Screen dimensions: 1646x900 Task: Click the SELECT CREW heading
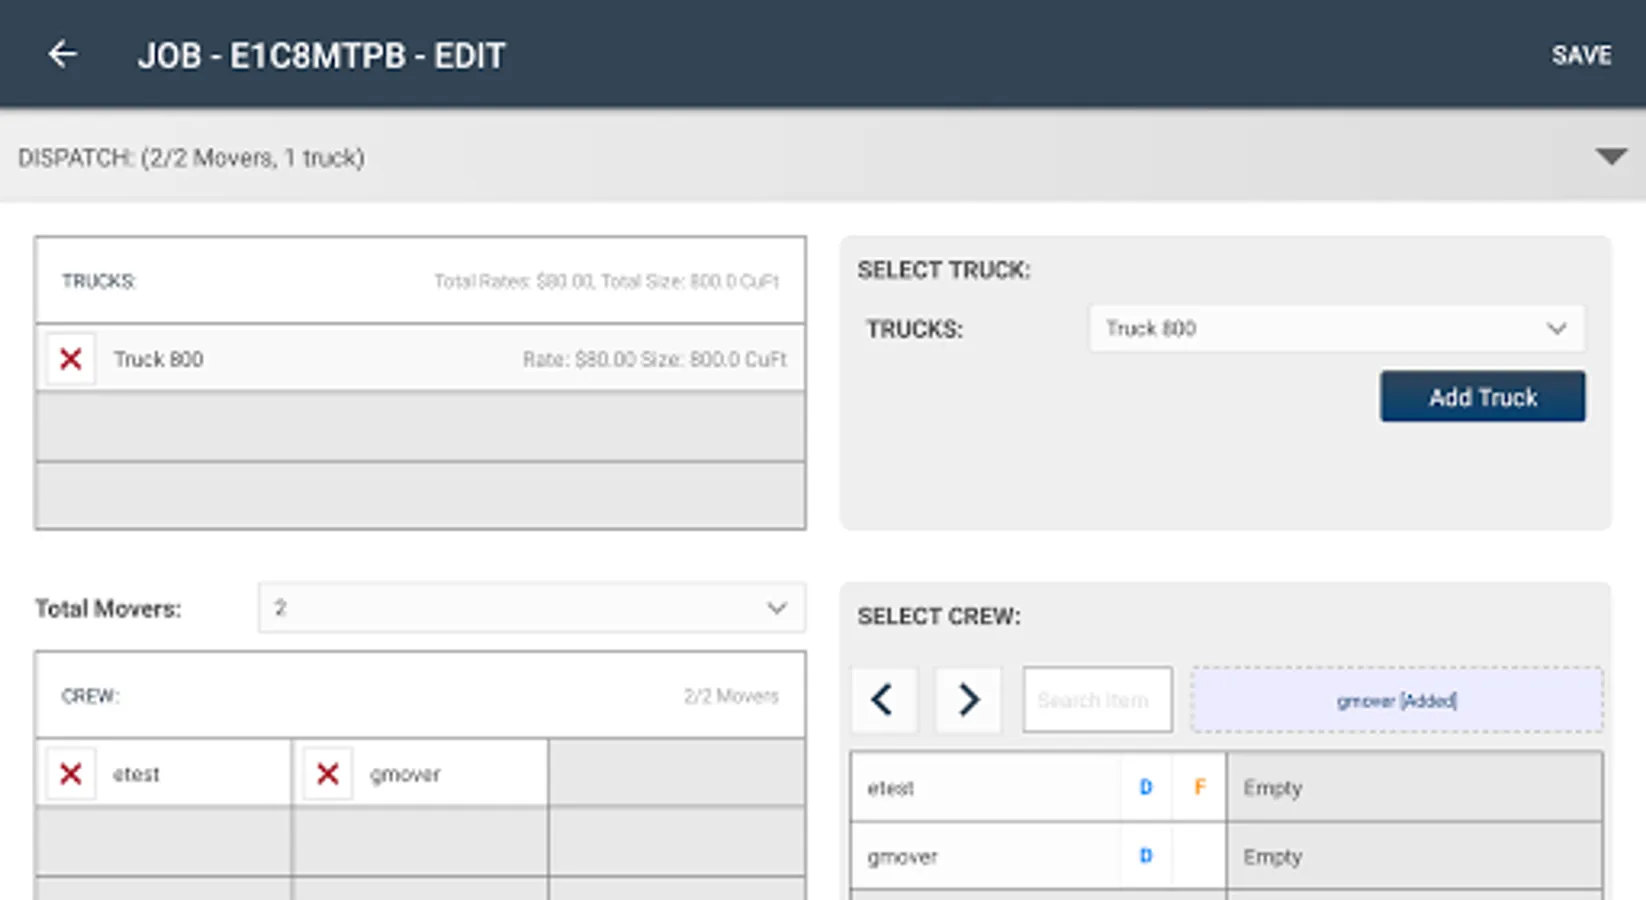tap(939, 617)
